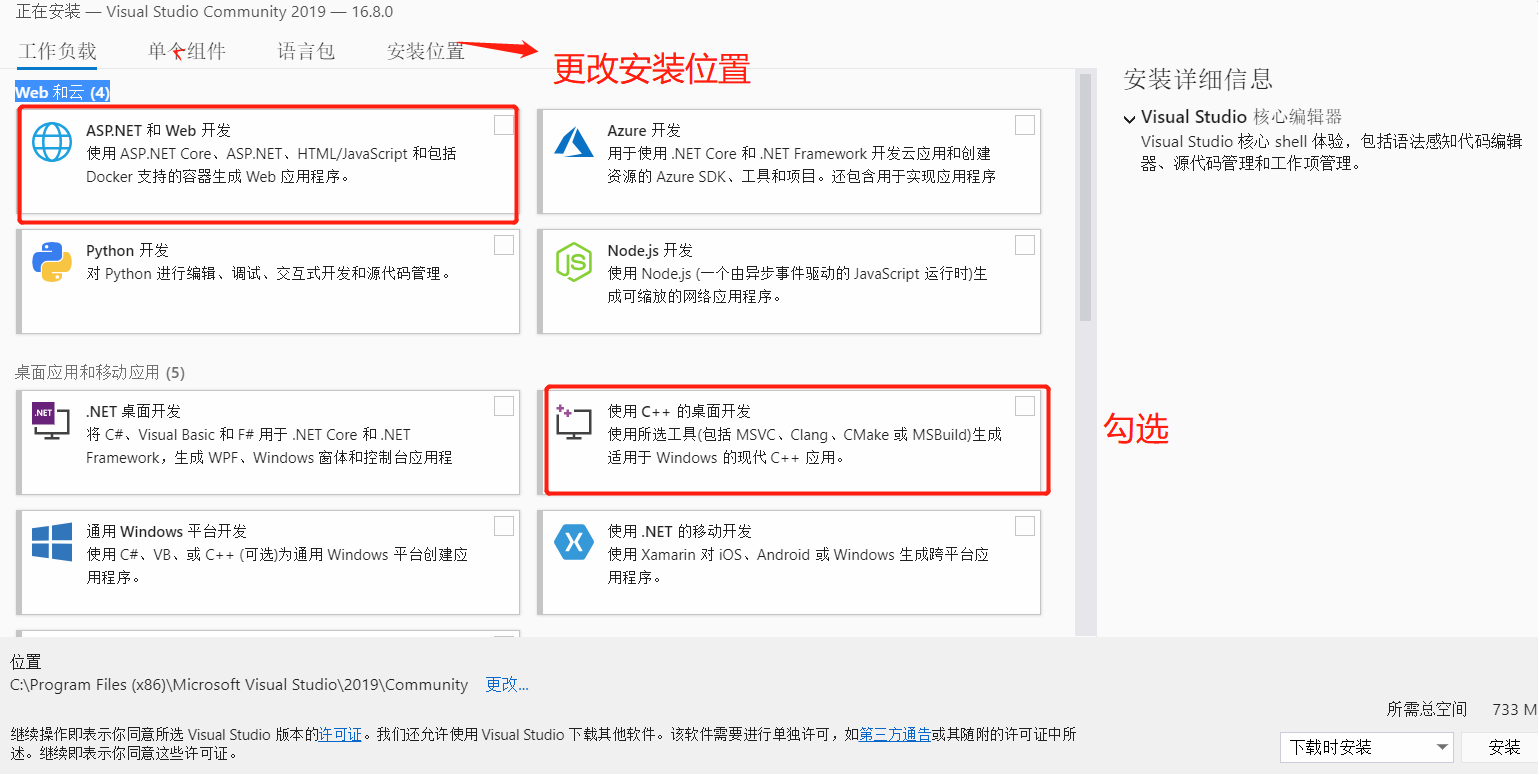
Task: Click the C++ desktop development monitor icon
Action: point(574,423)
